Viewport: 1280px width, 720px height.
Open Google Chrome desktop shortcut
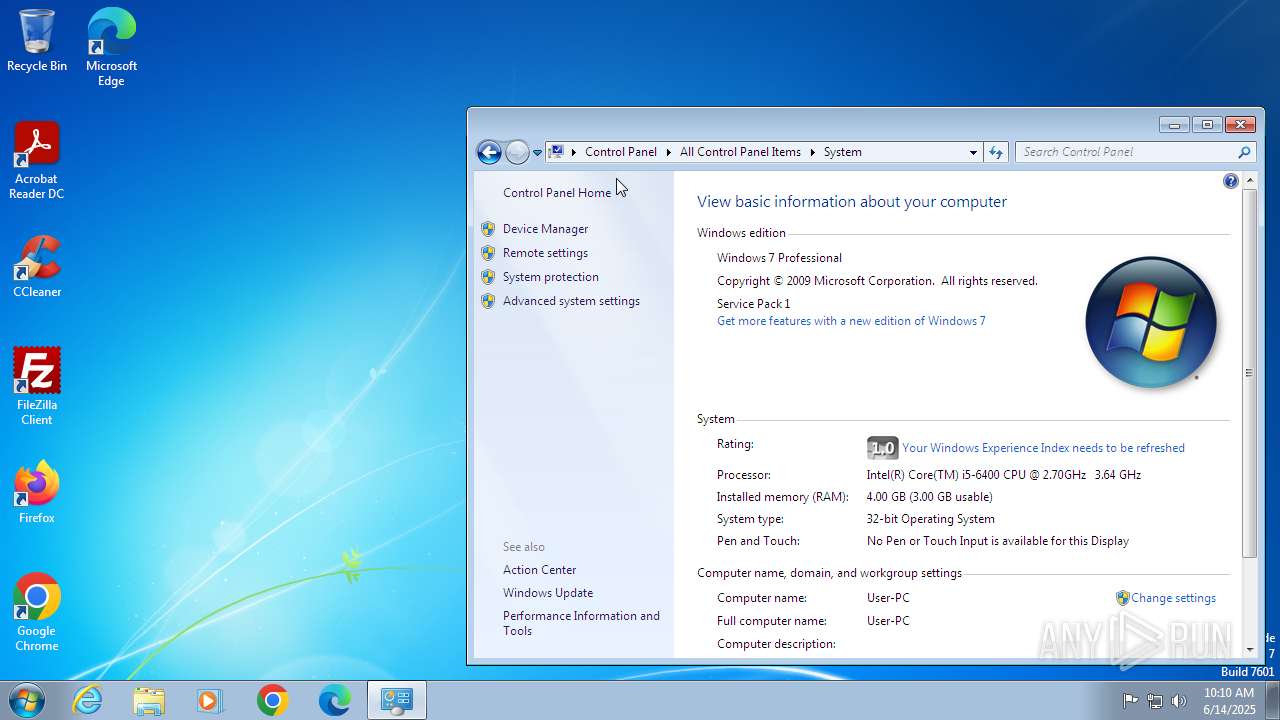[37, 613]
